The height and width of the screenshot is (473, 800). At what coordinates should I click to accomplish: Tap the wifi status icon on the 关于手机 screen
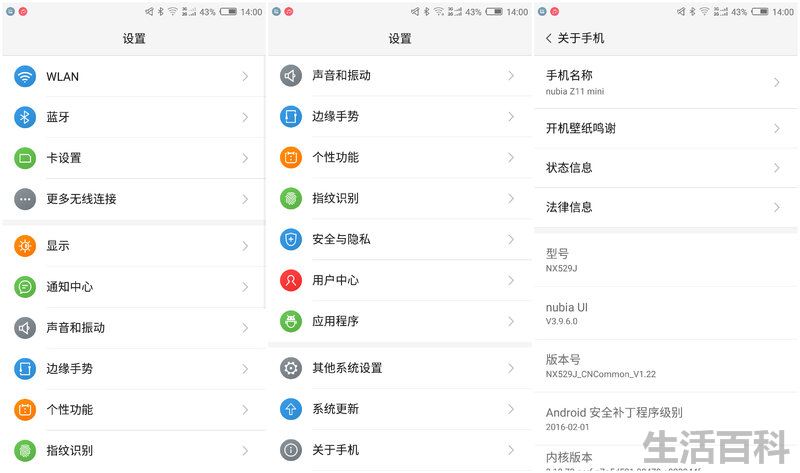pyautogui.click(x=705, y=12)
